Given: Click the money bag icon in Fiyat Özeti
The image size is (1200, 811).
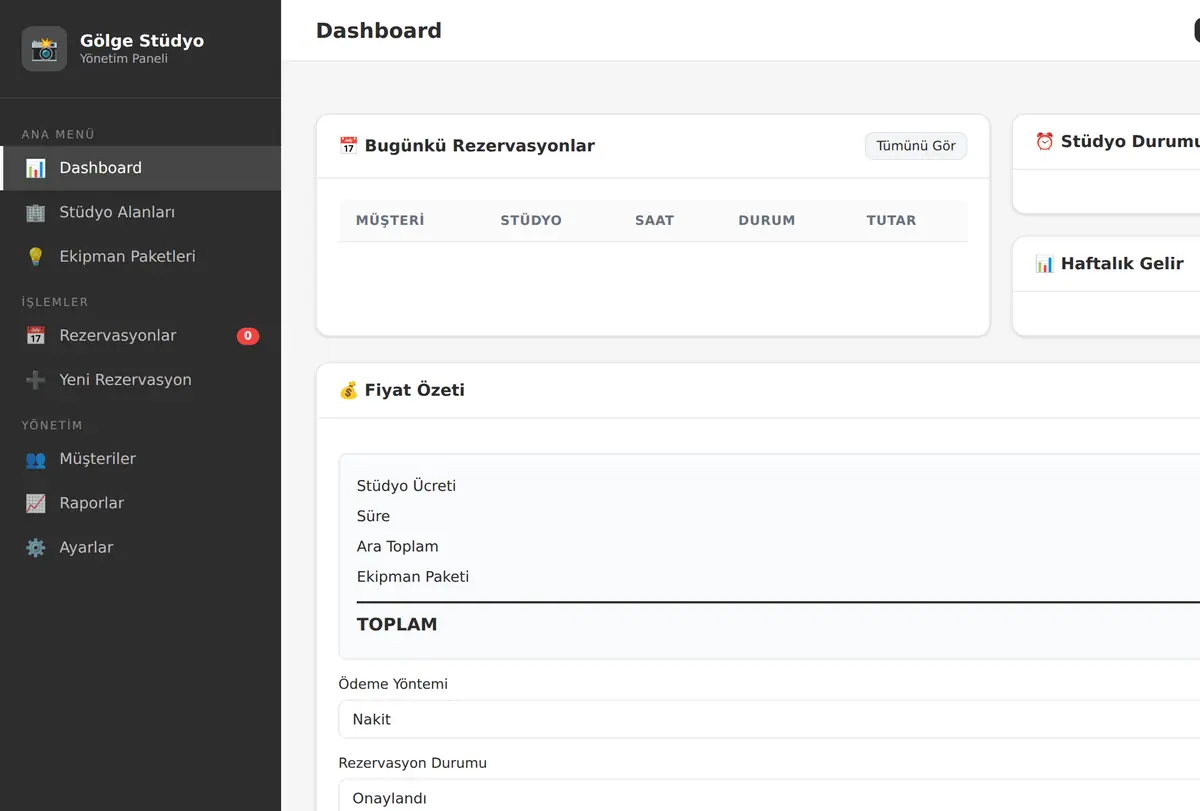Looking at the screenshot, I should click(348, 390).
